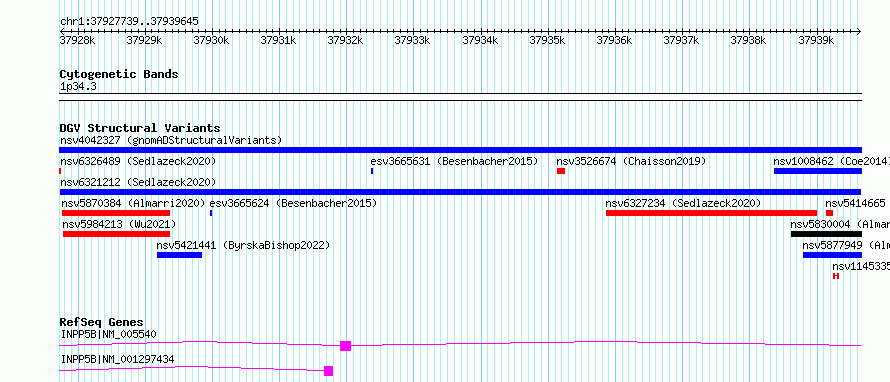Select the red nsv1145335 H-shaped marker
This screenshot has height=382, width=890.
[836, 276]
